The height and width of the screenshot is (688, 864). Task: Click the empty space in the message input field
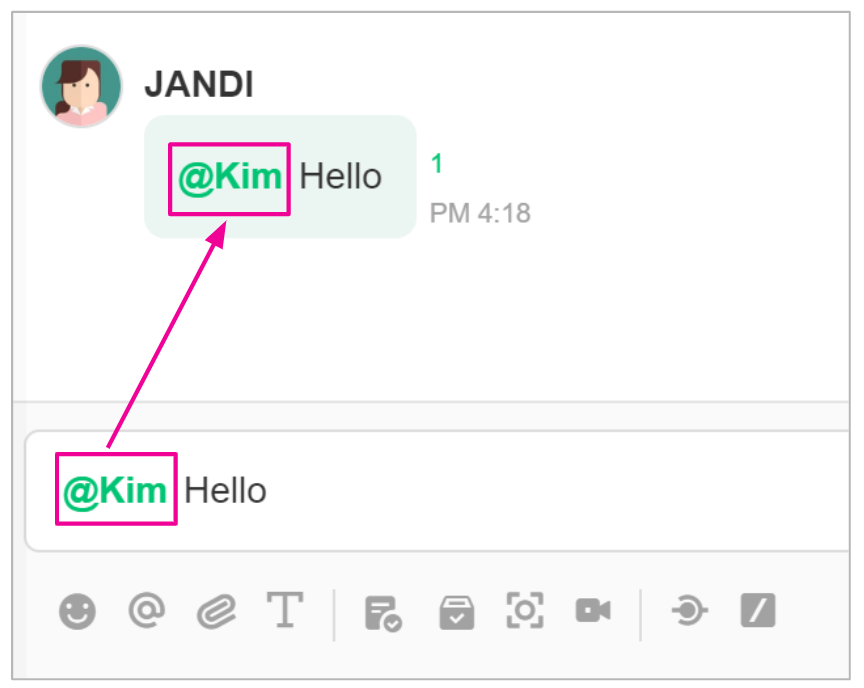(x=560, y=491)
